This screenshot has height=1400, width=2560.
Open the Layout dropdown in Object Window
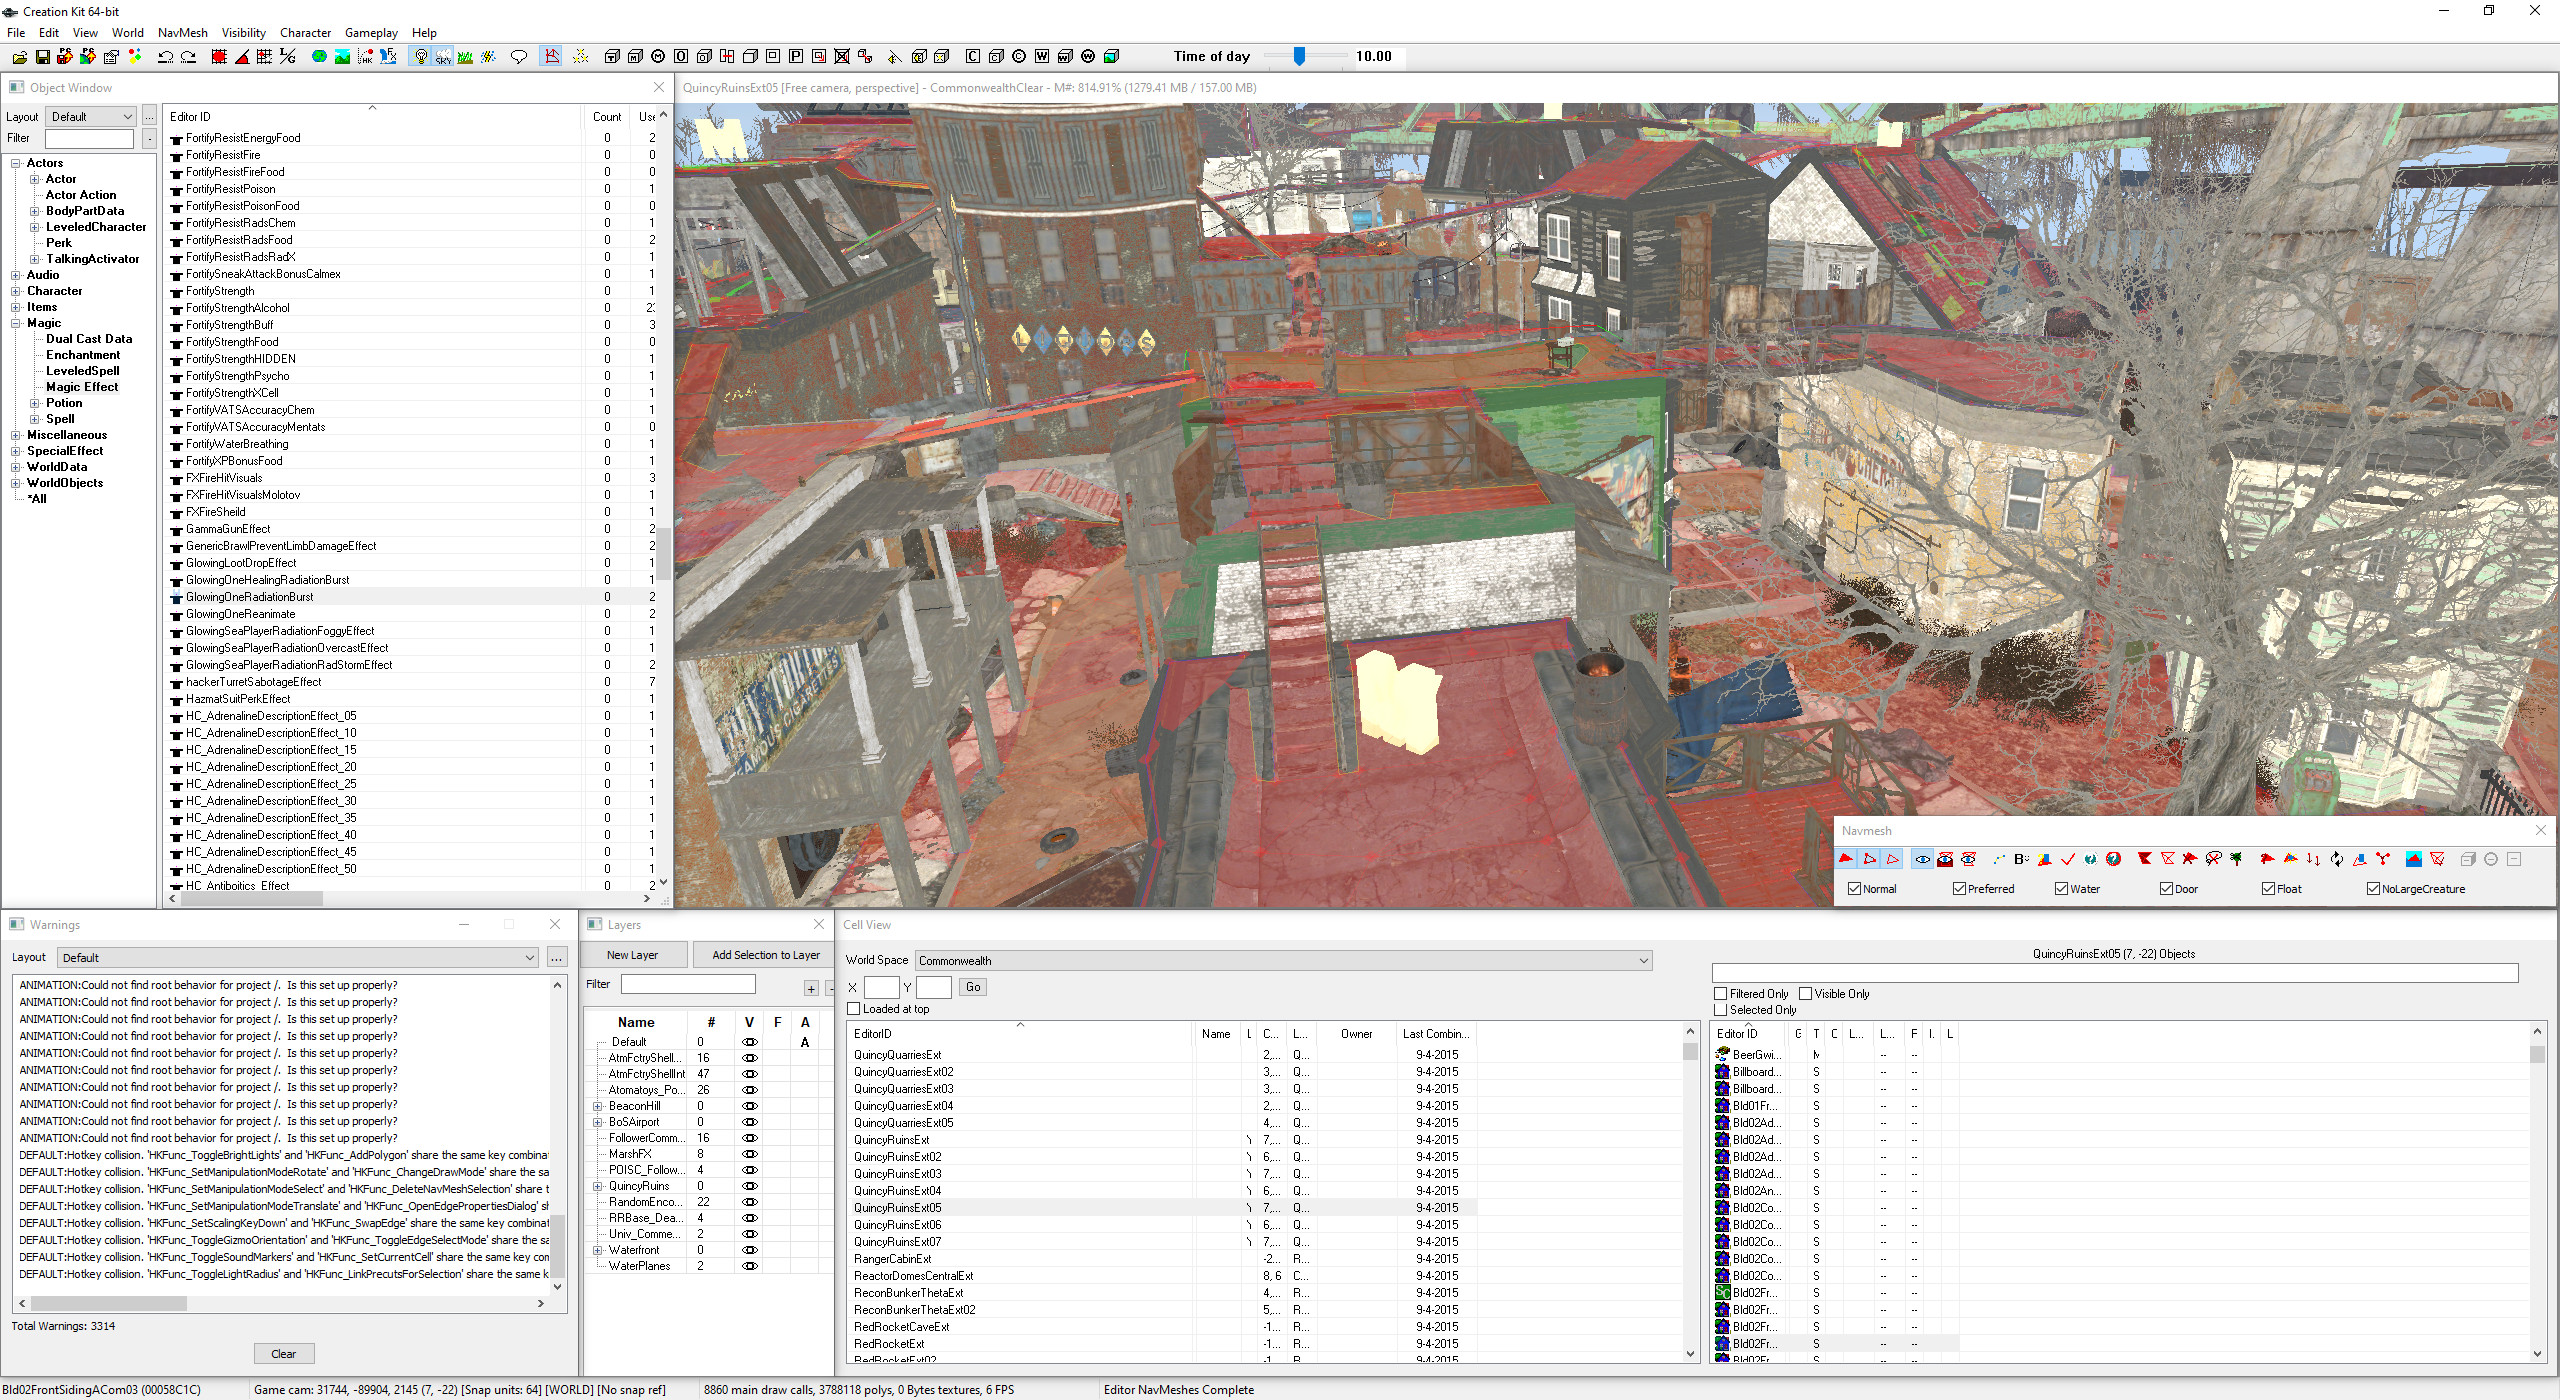coord(90,116)
